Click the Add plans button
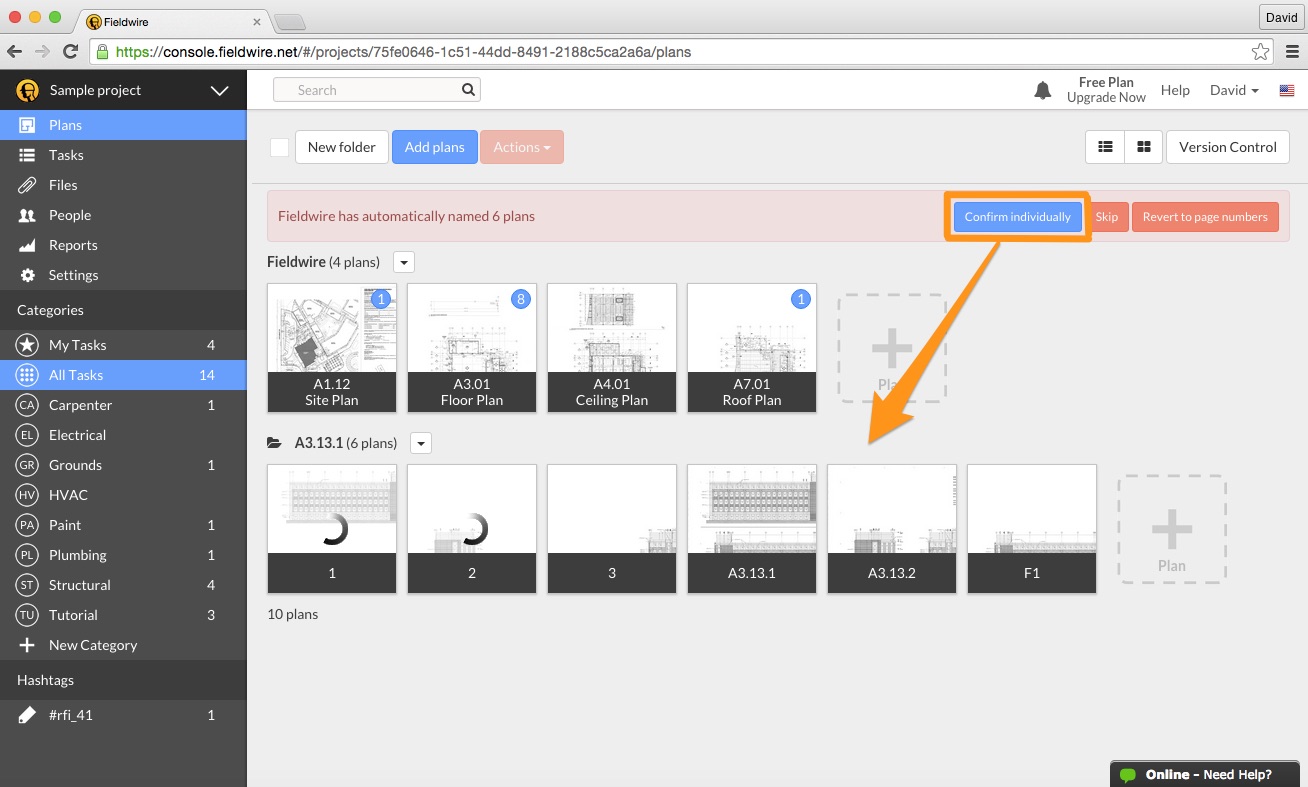 (x=435, y=147)
